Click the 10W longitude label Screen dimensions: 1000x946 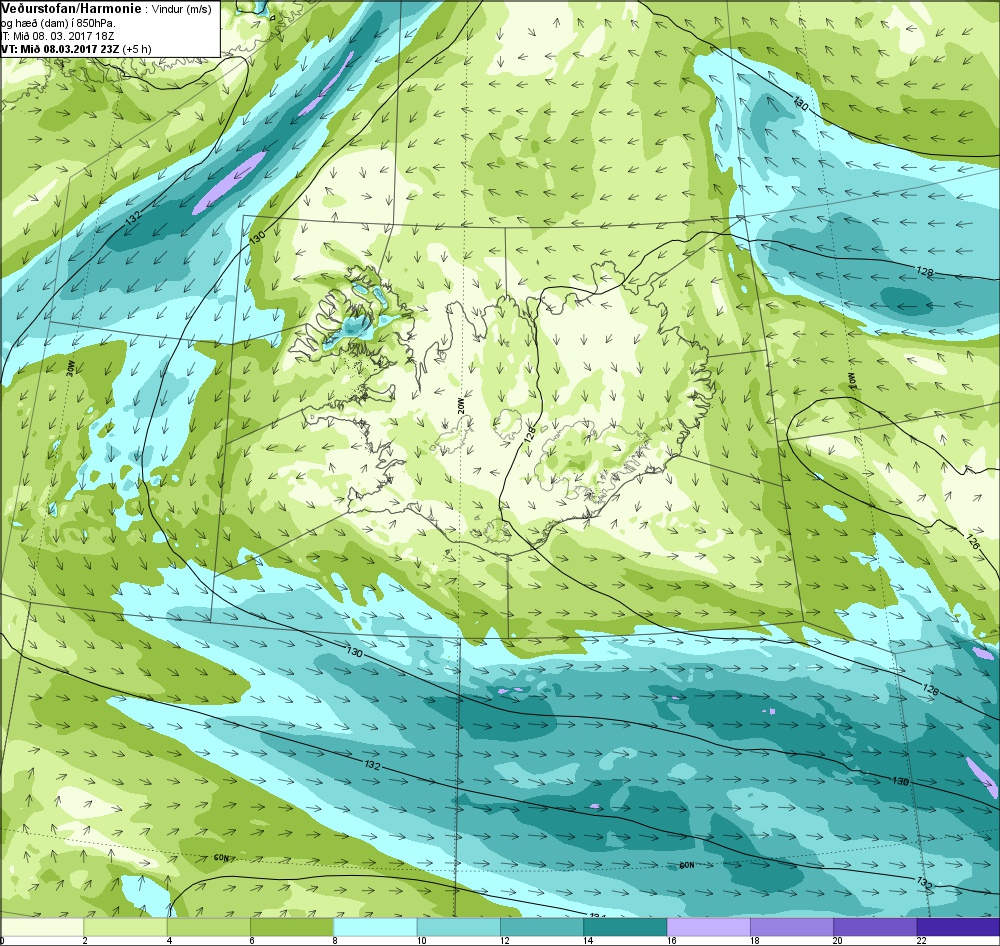coord(852,381)
